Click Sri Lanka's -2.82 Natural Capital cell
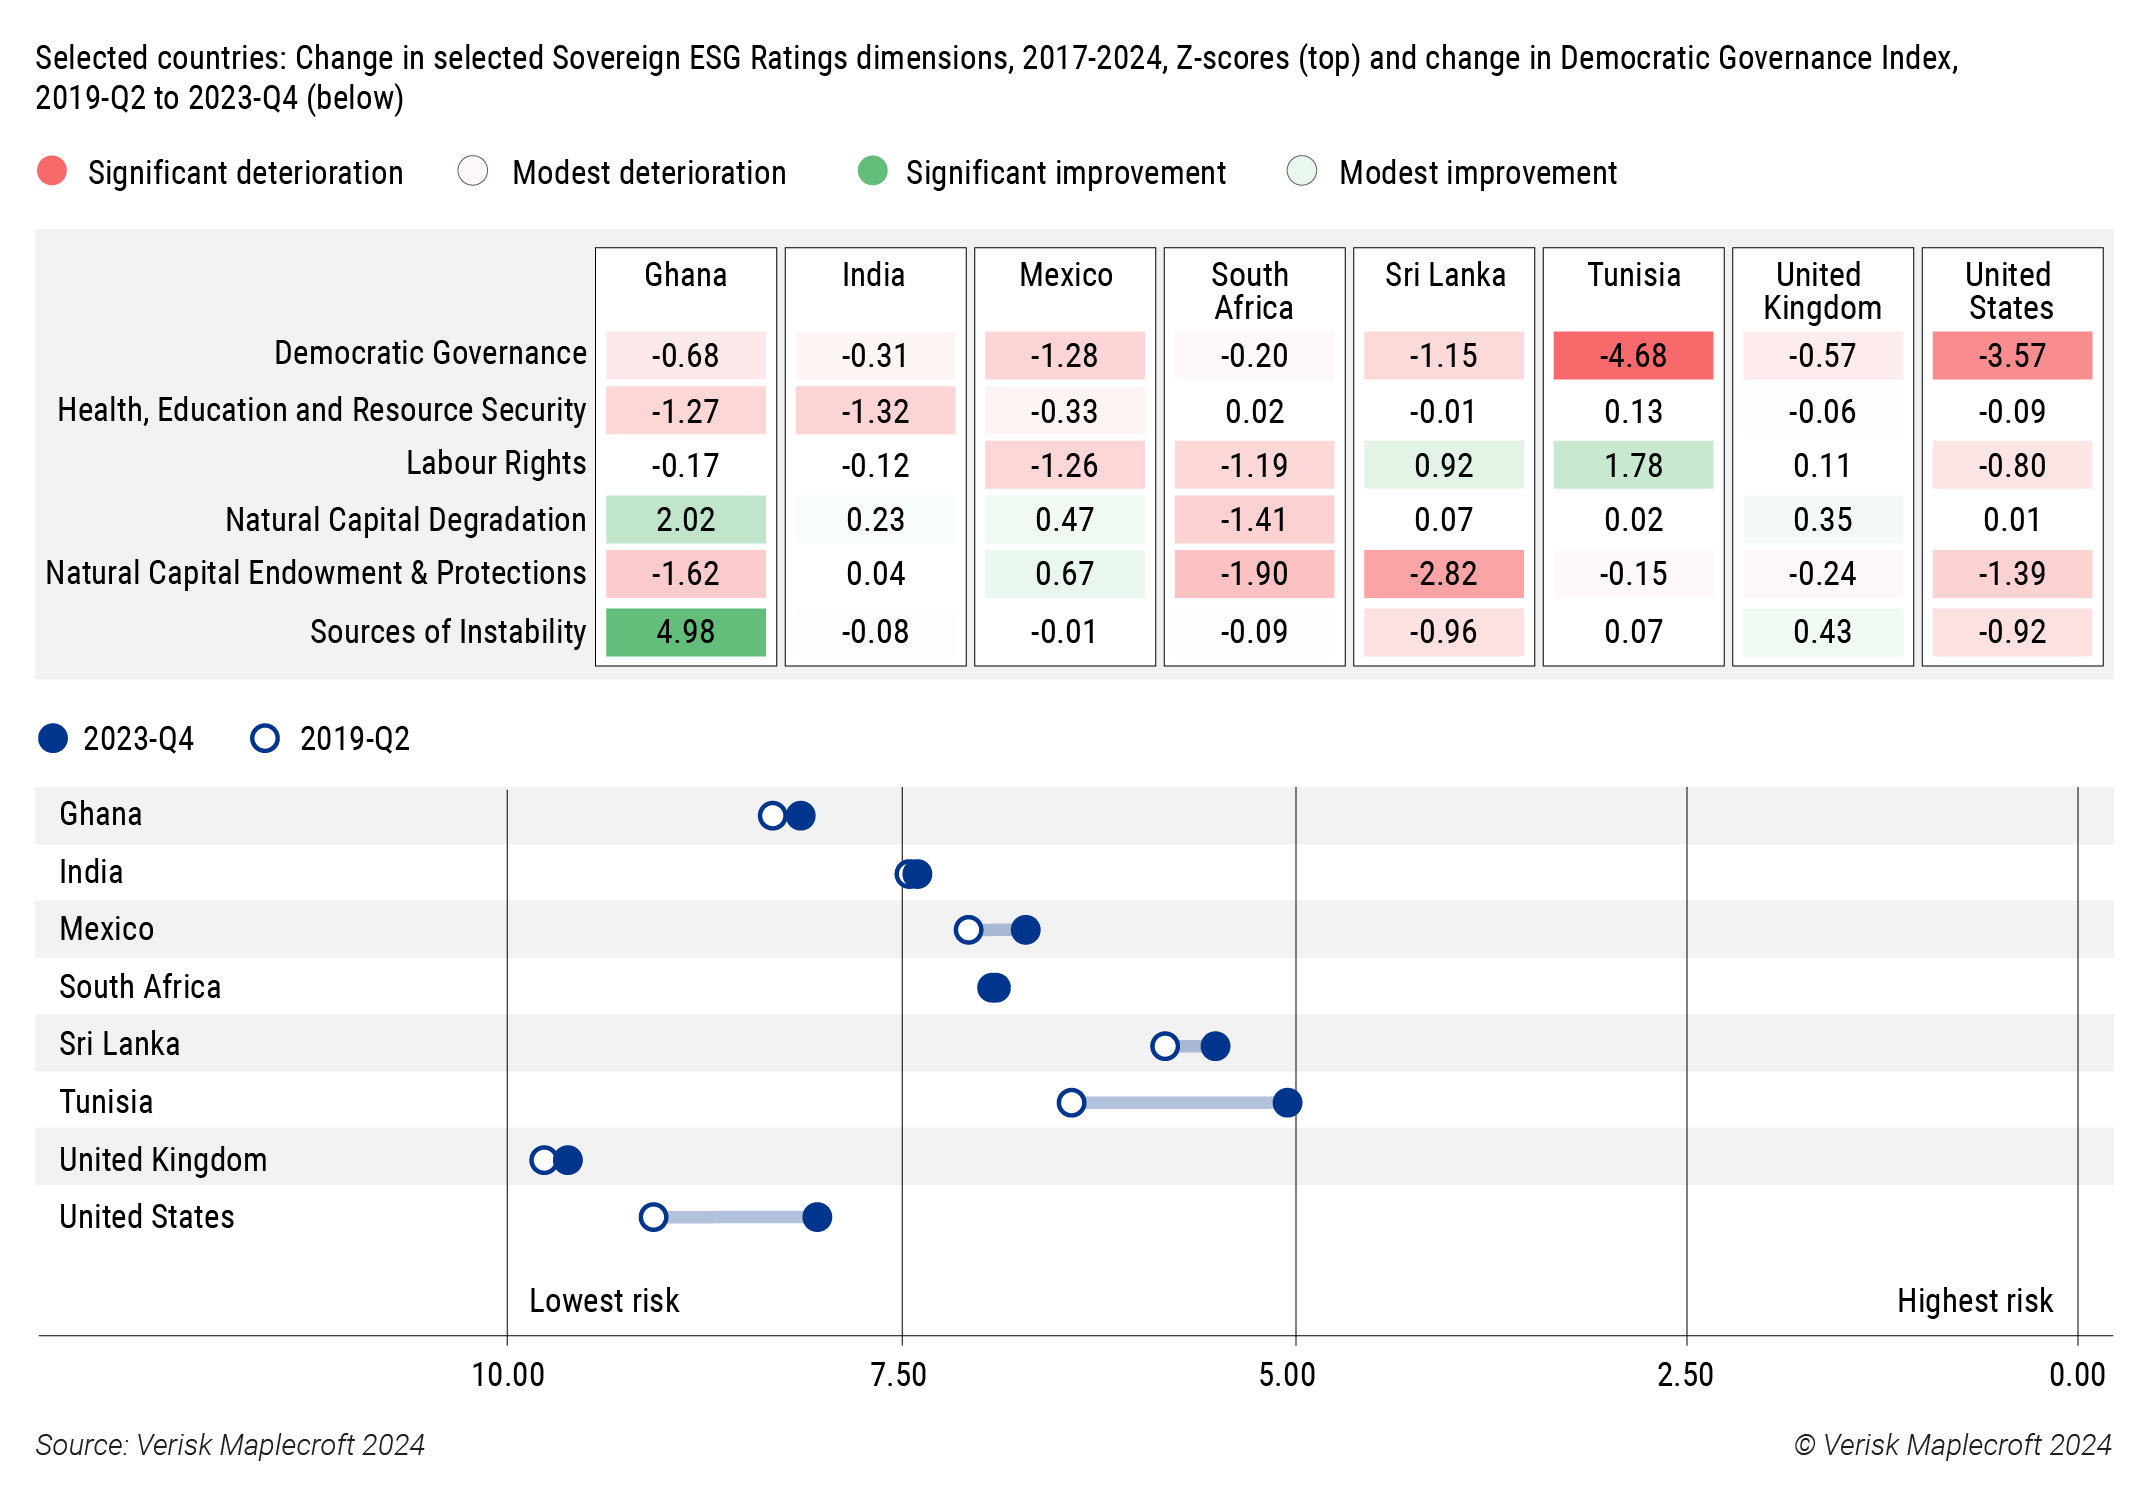The height and width of the screenshot is (1485, 2150). click(x=1443, y=574)
